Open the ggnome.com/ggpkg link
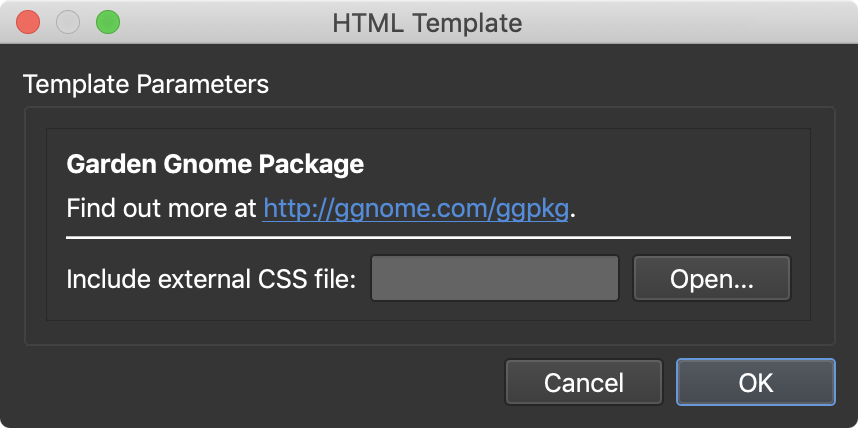 point(415,210)
